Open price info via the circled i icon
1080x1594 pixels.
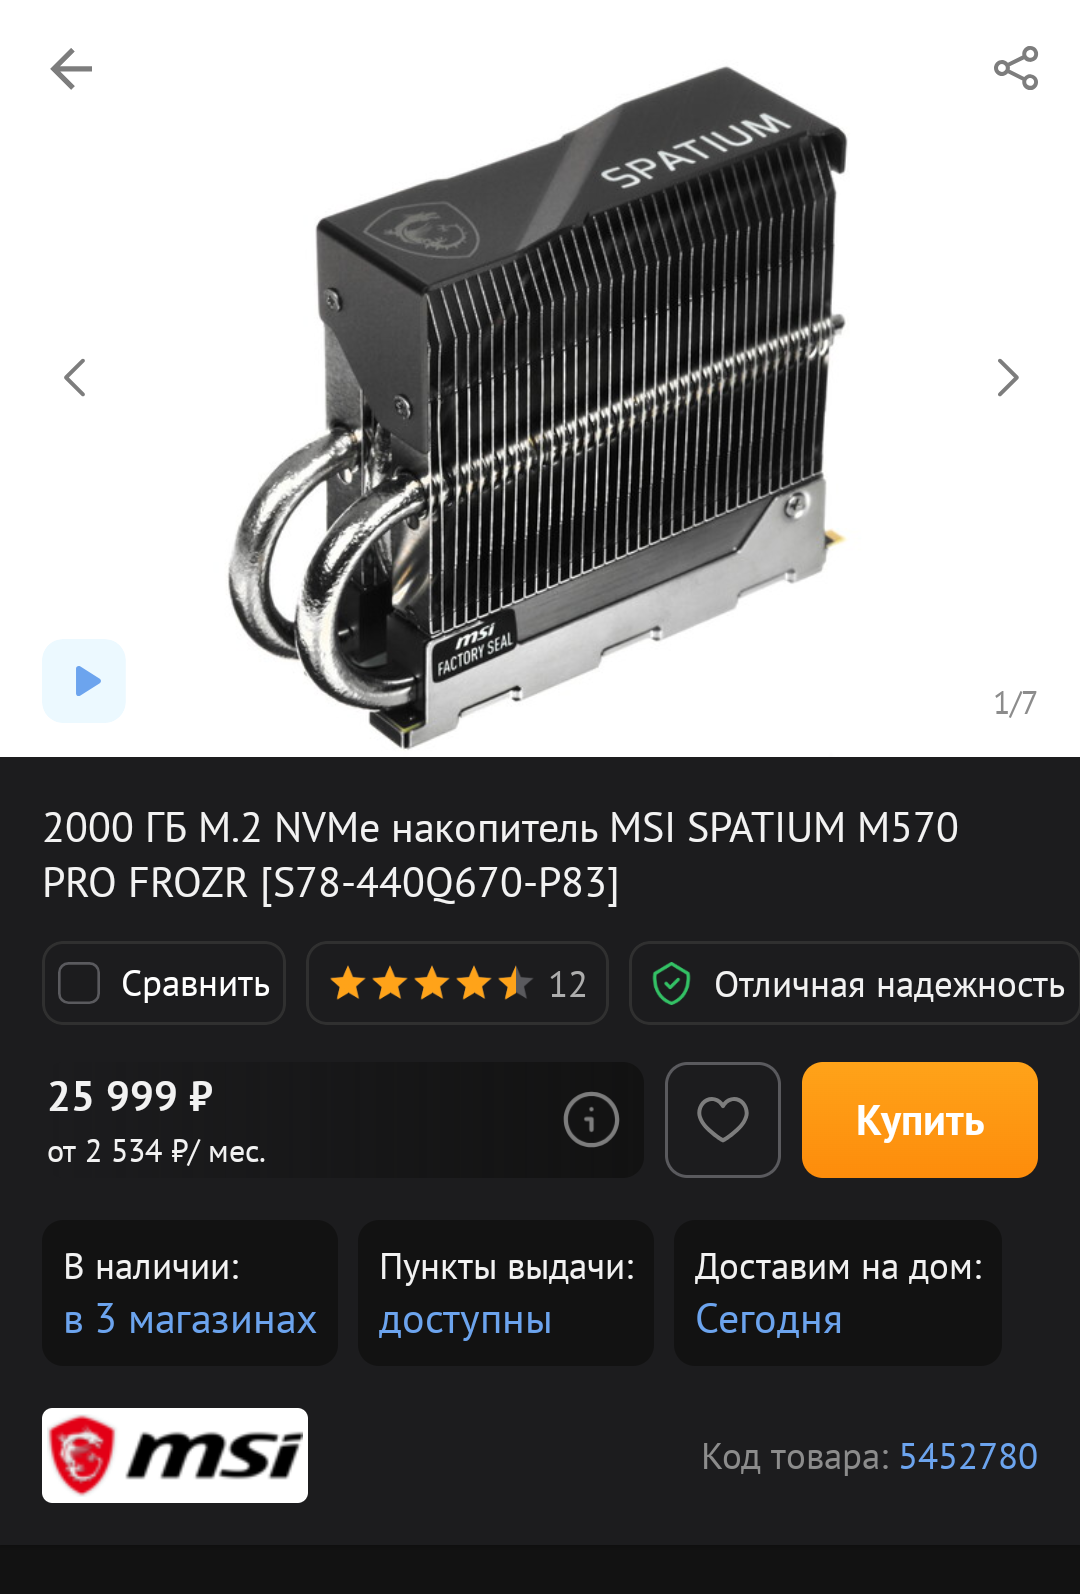(x=591, y=1119)
